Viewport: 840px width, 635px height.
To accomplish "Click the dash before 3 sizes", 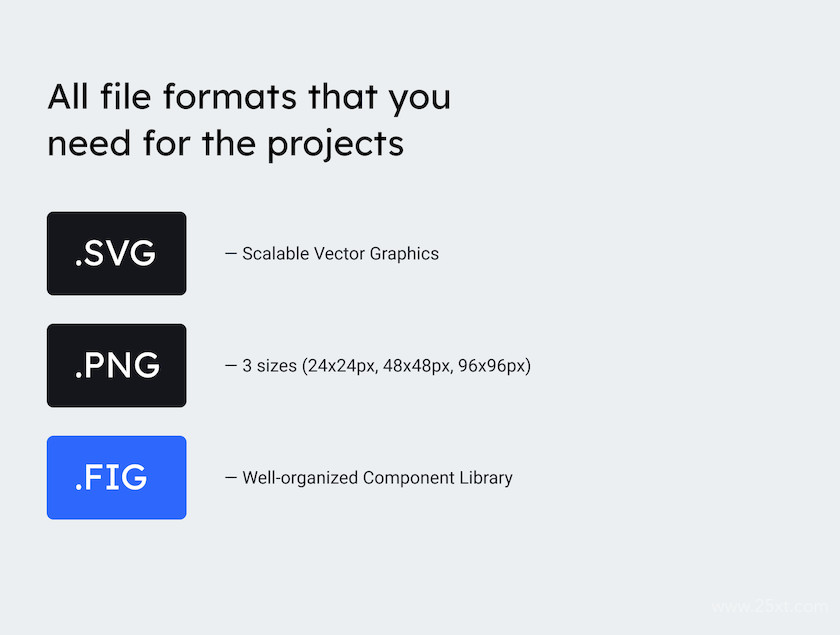I will click(x=231, y=365).
